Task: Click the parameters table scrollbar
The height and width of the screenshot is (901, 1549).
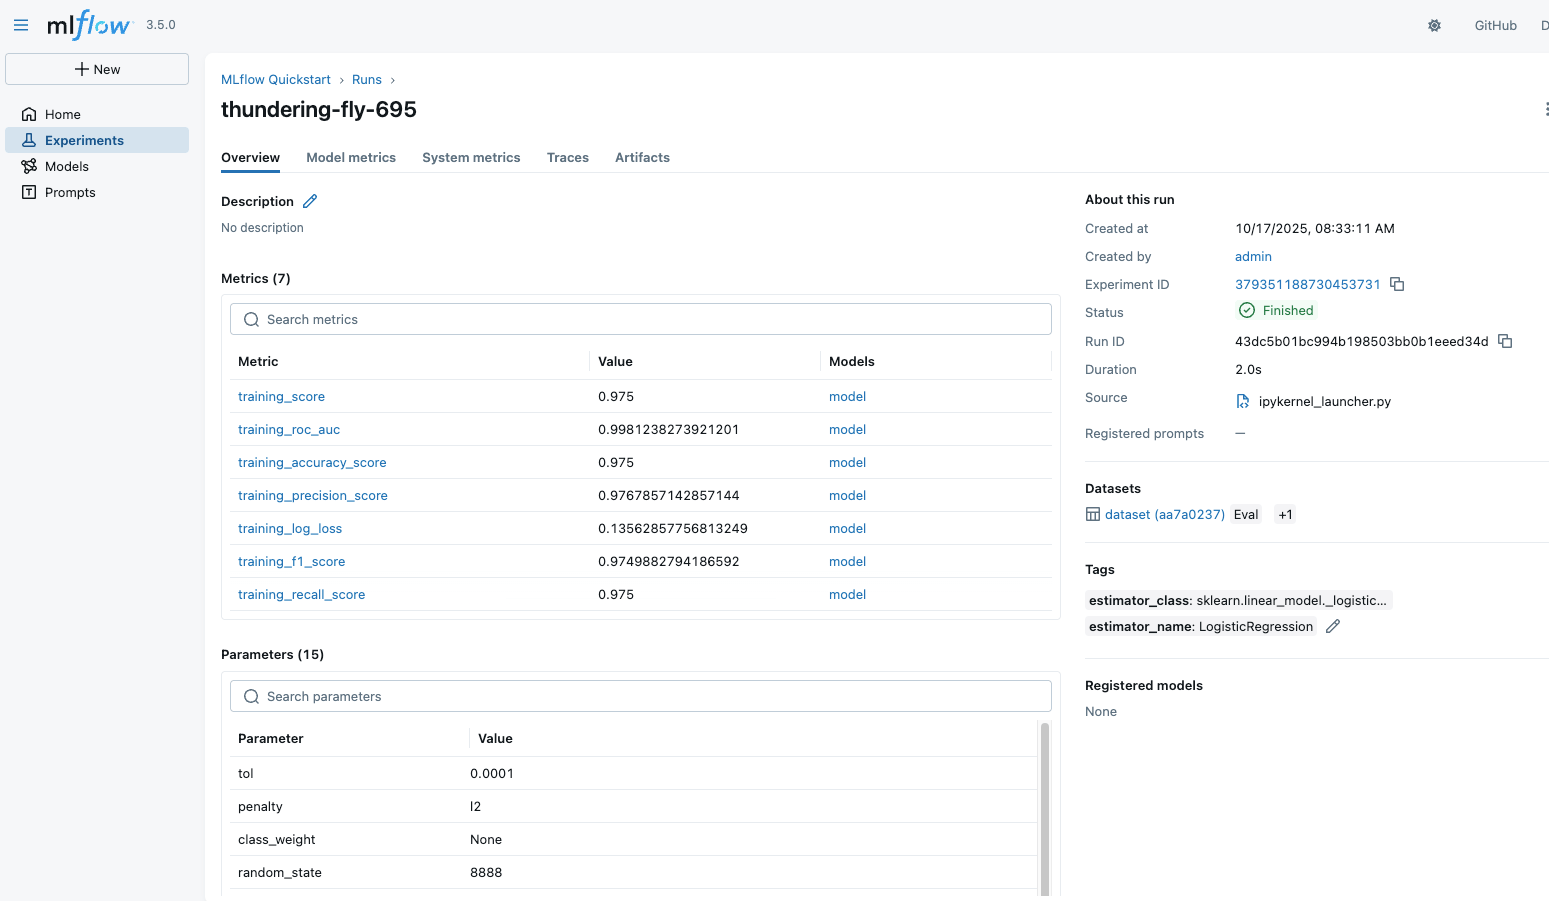Action: point(1045,810)
